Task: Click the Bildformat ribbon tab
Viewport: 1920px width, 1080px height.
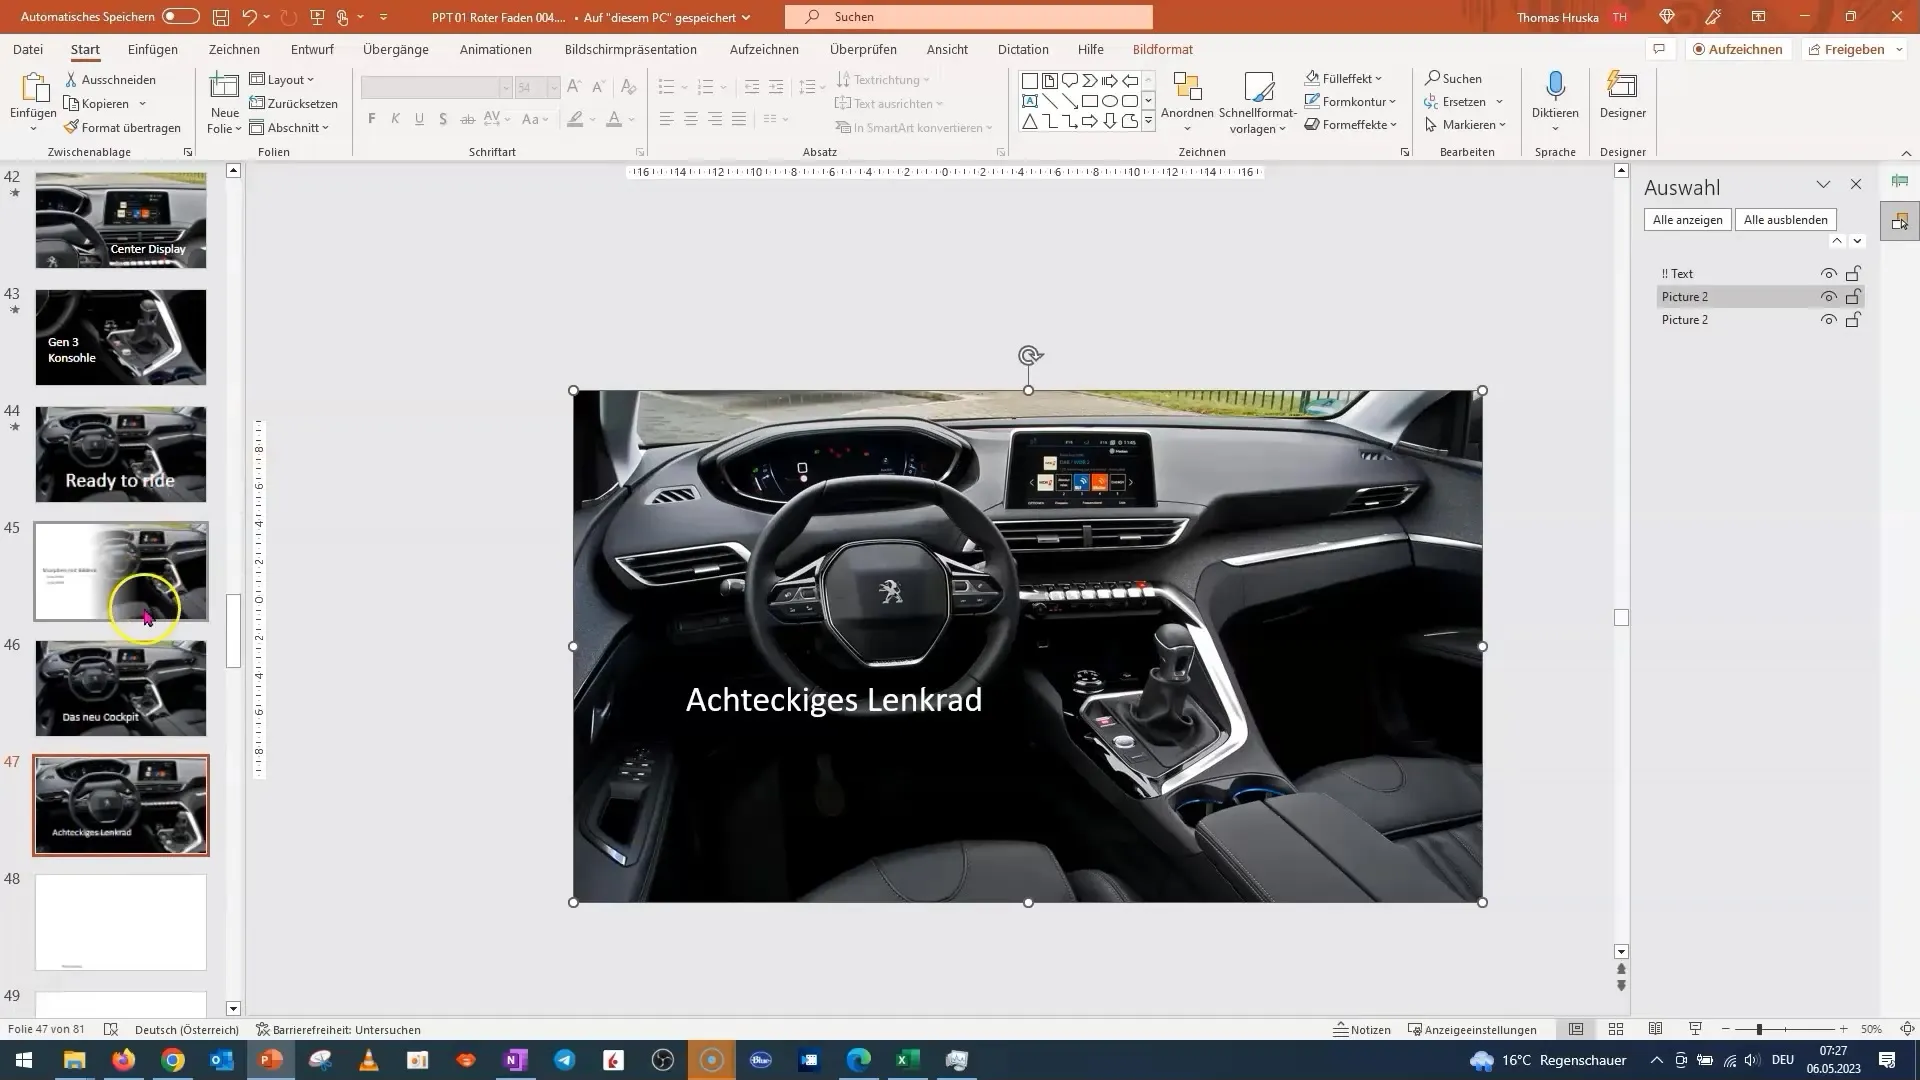Action: click(x=1163, y=49)
